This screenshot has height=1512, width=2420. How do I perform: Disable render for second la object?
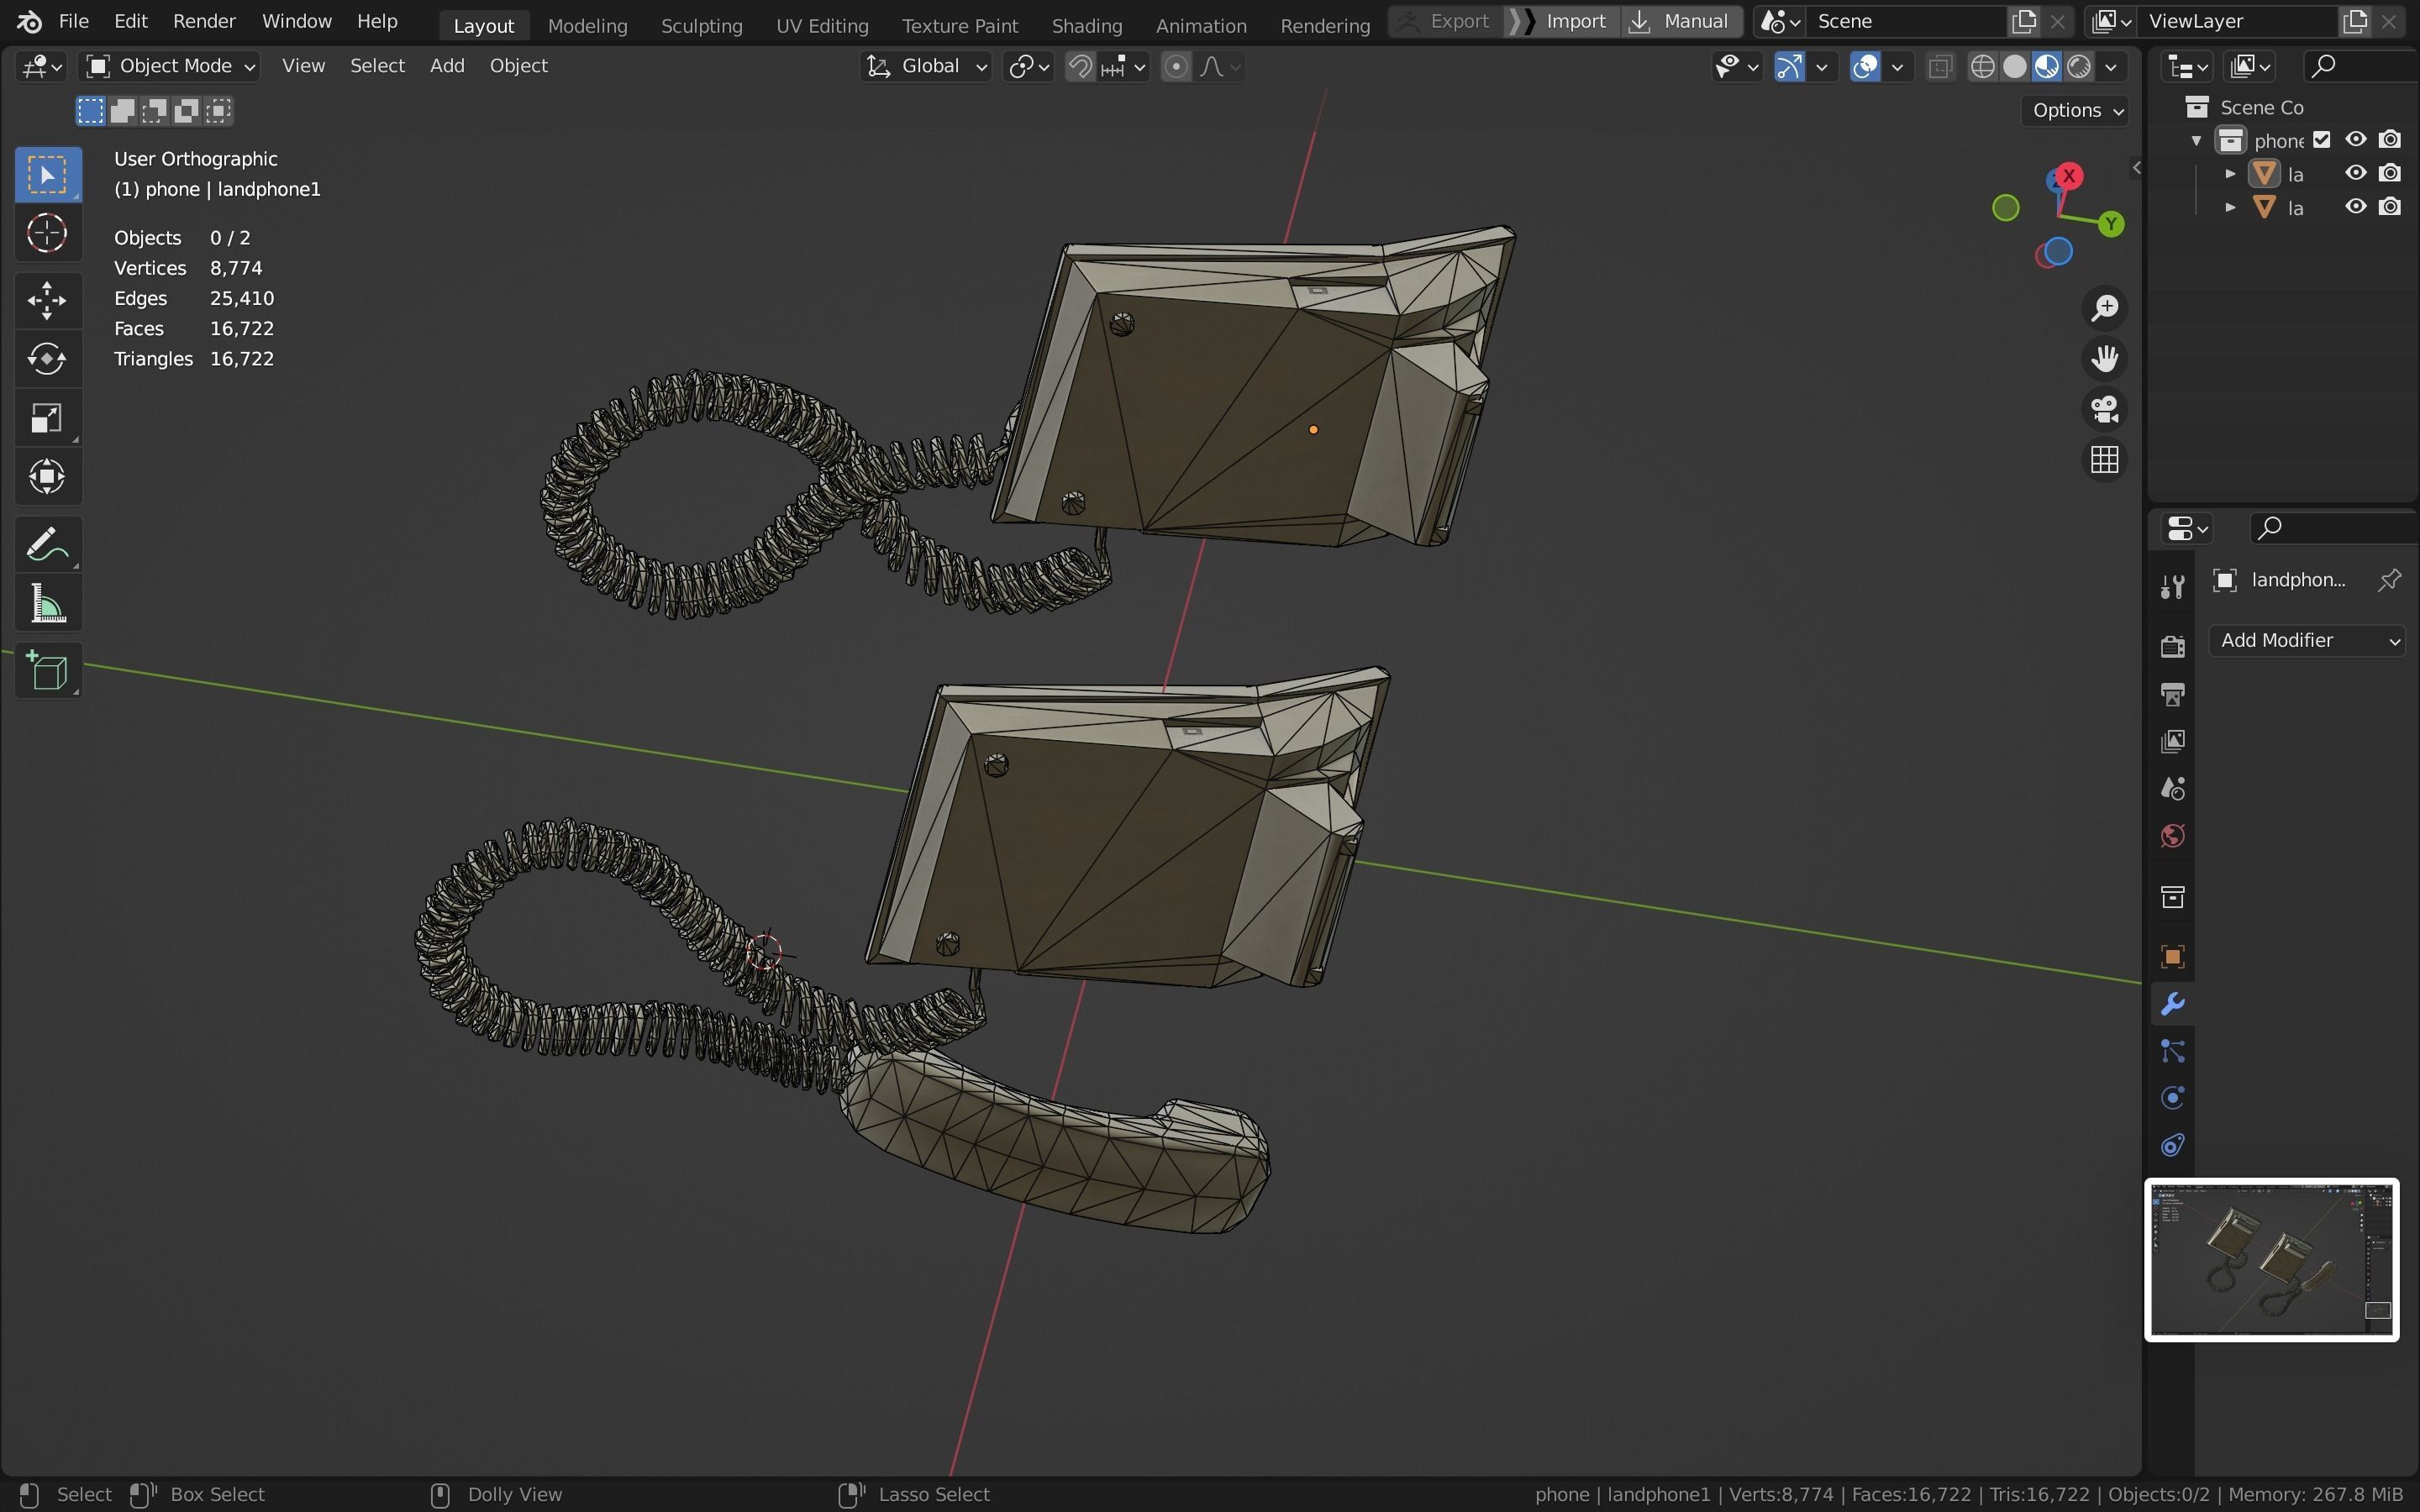click(2390, 207)
